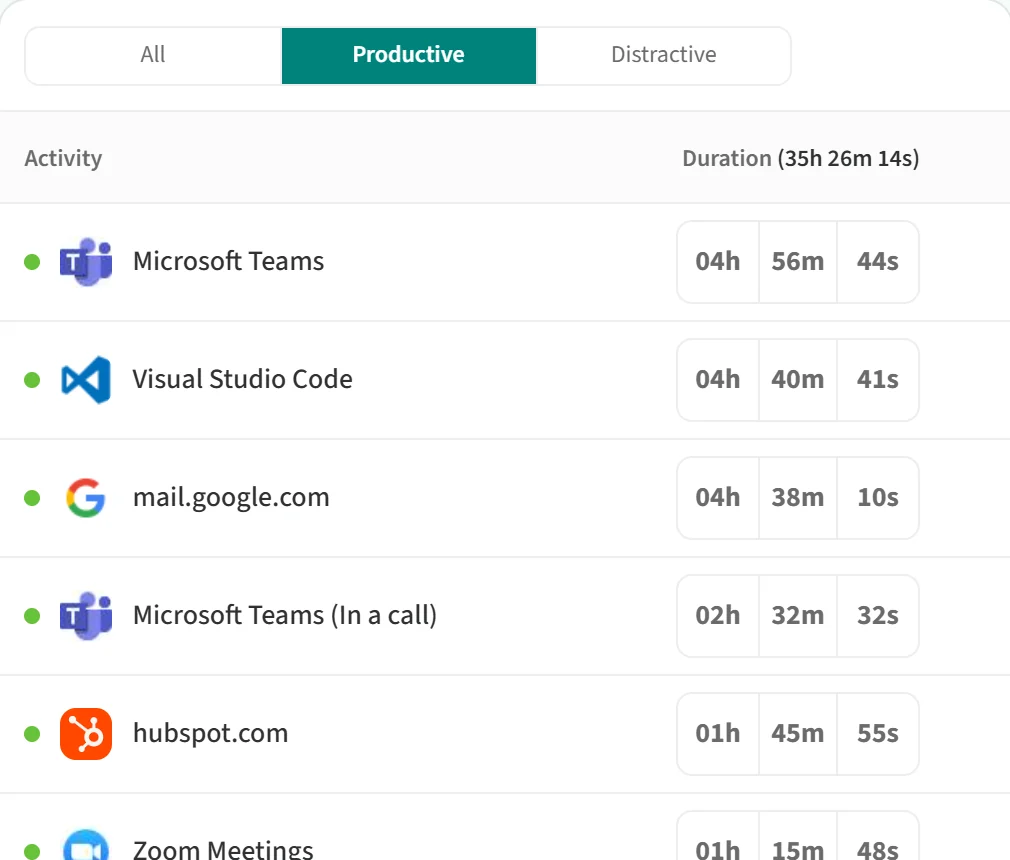Click the Visual Studio Code icon
The image size is (1010, 860).
[x=86, y=379]
